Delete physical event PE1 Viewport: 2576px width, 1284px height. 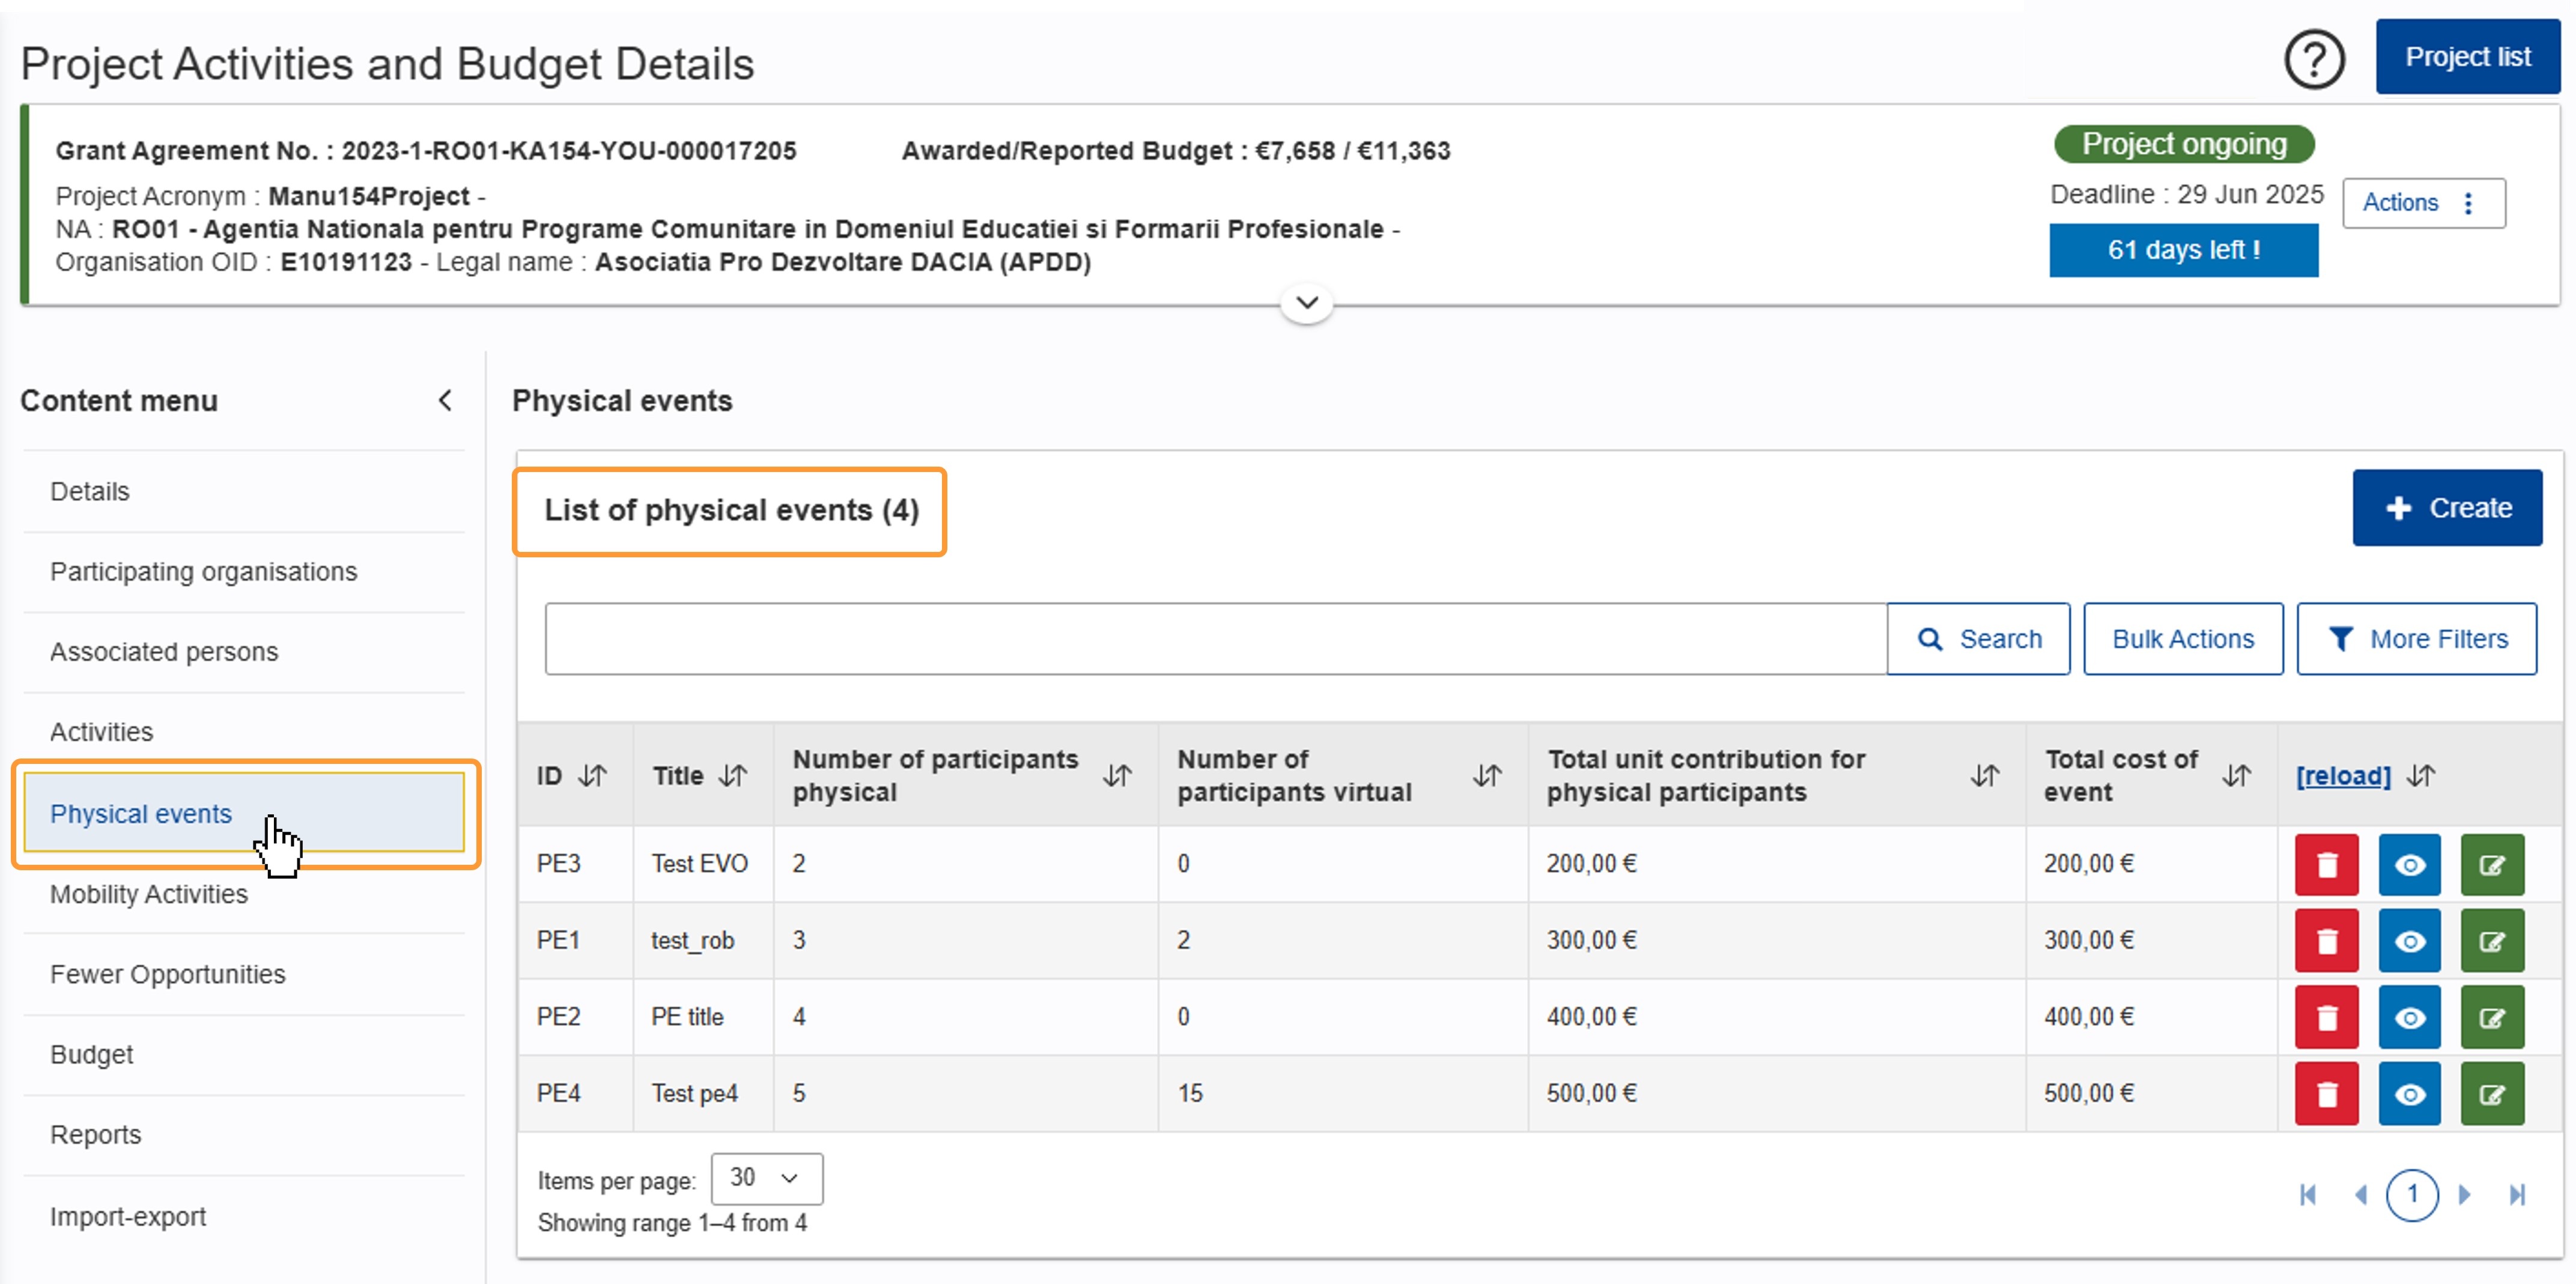click(x=2326, y=941)
